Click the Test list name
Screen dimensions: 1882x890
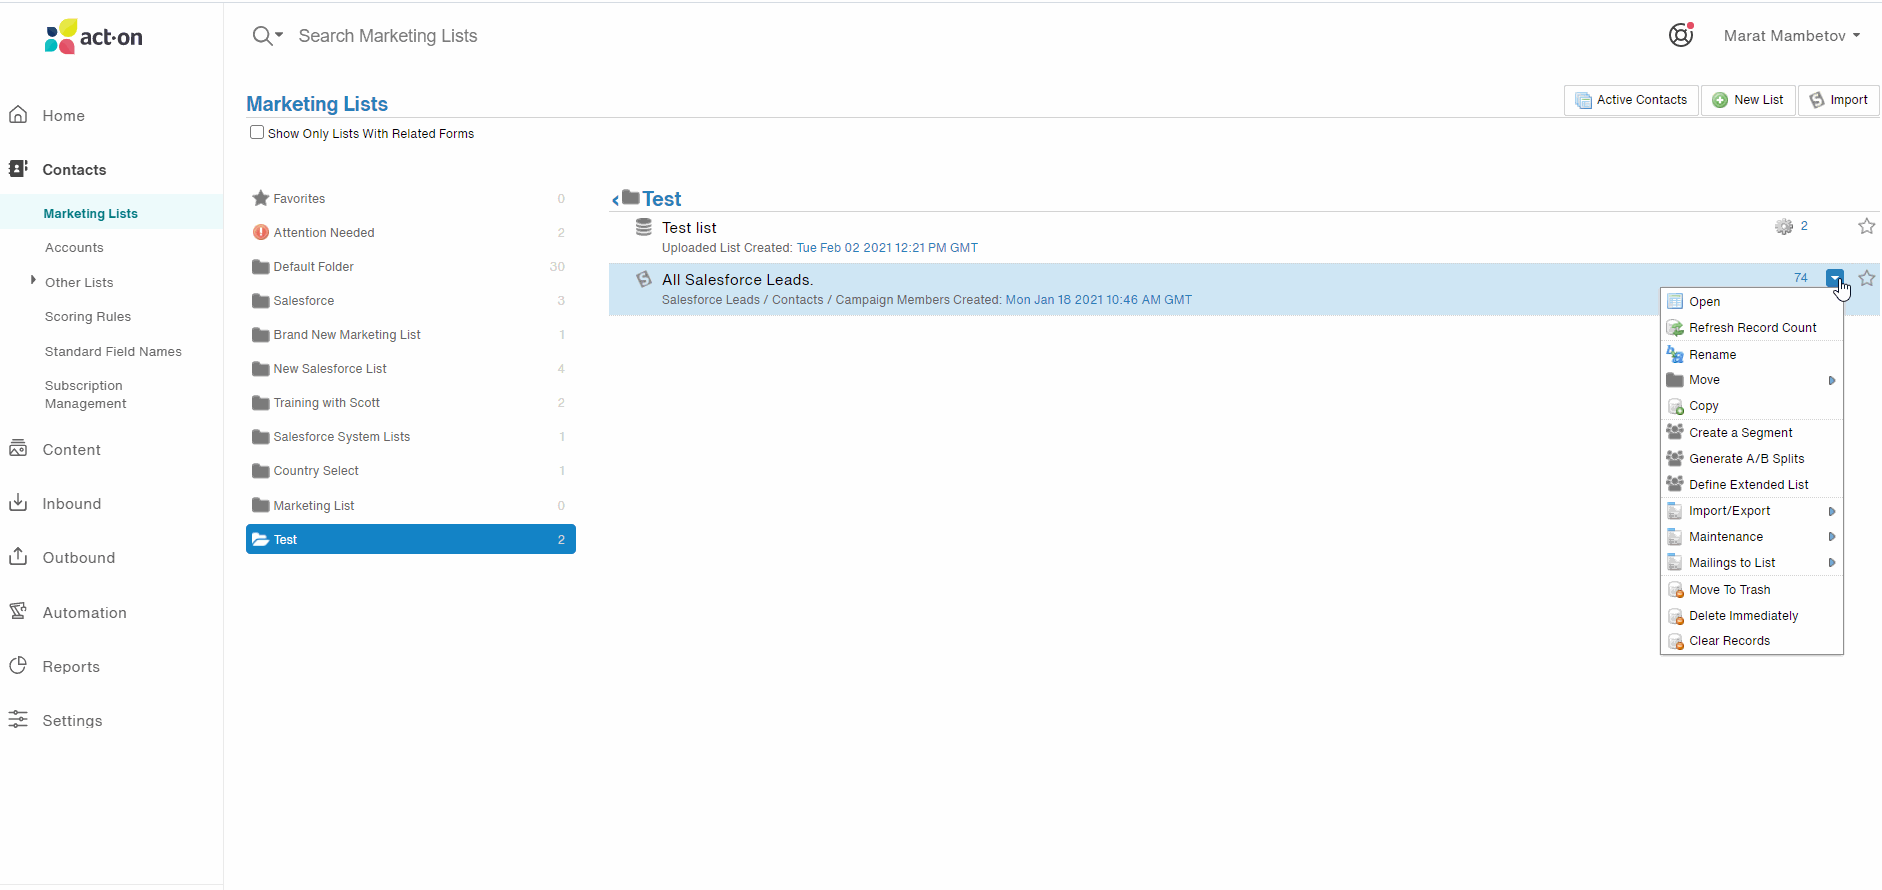(x=689, y=228)
